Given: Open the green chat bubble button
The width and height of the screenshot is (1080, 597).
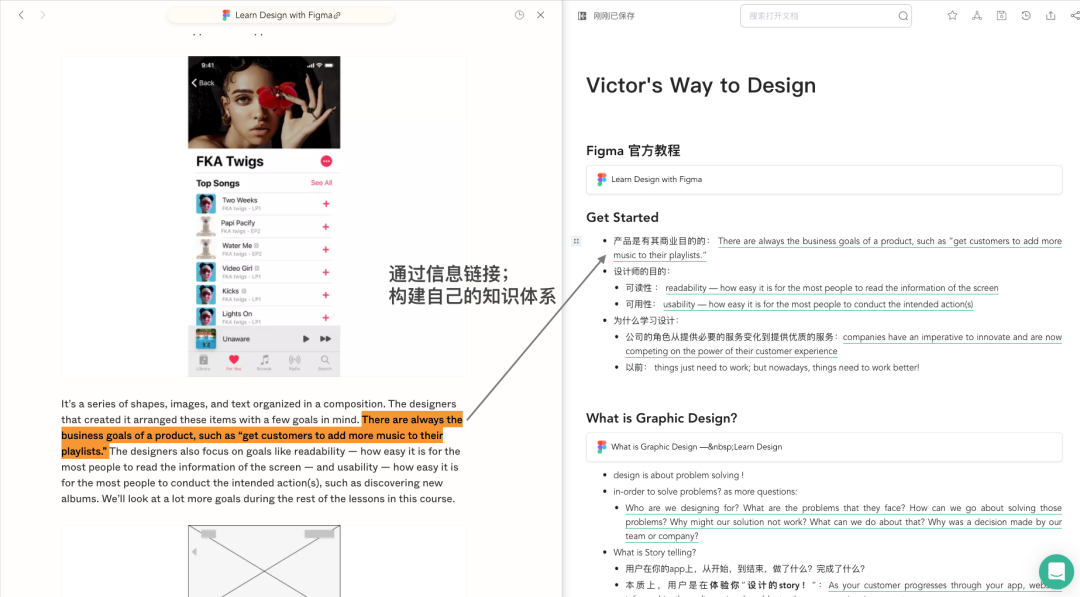Looking at the screenshot, I should coord(1056,571).
